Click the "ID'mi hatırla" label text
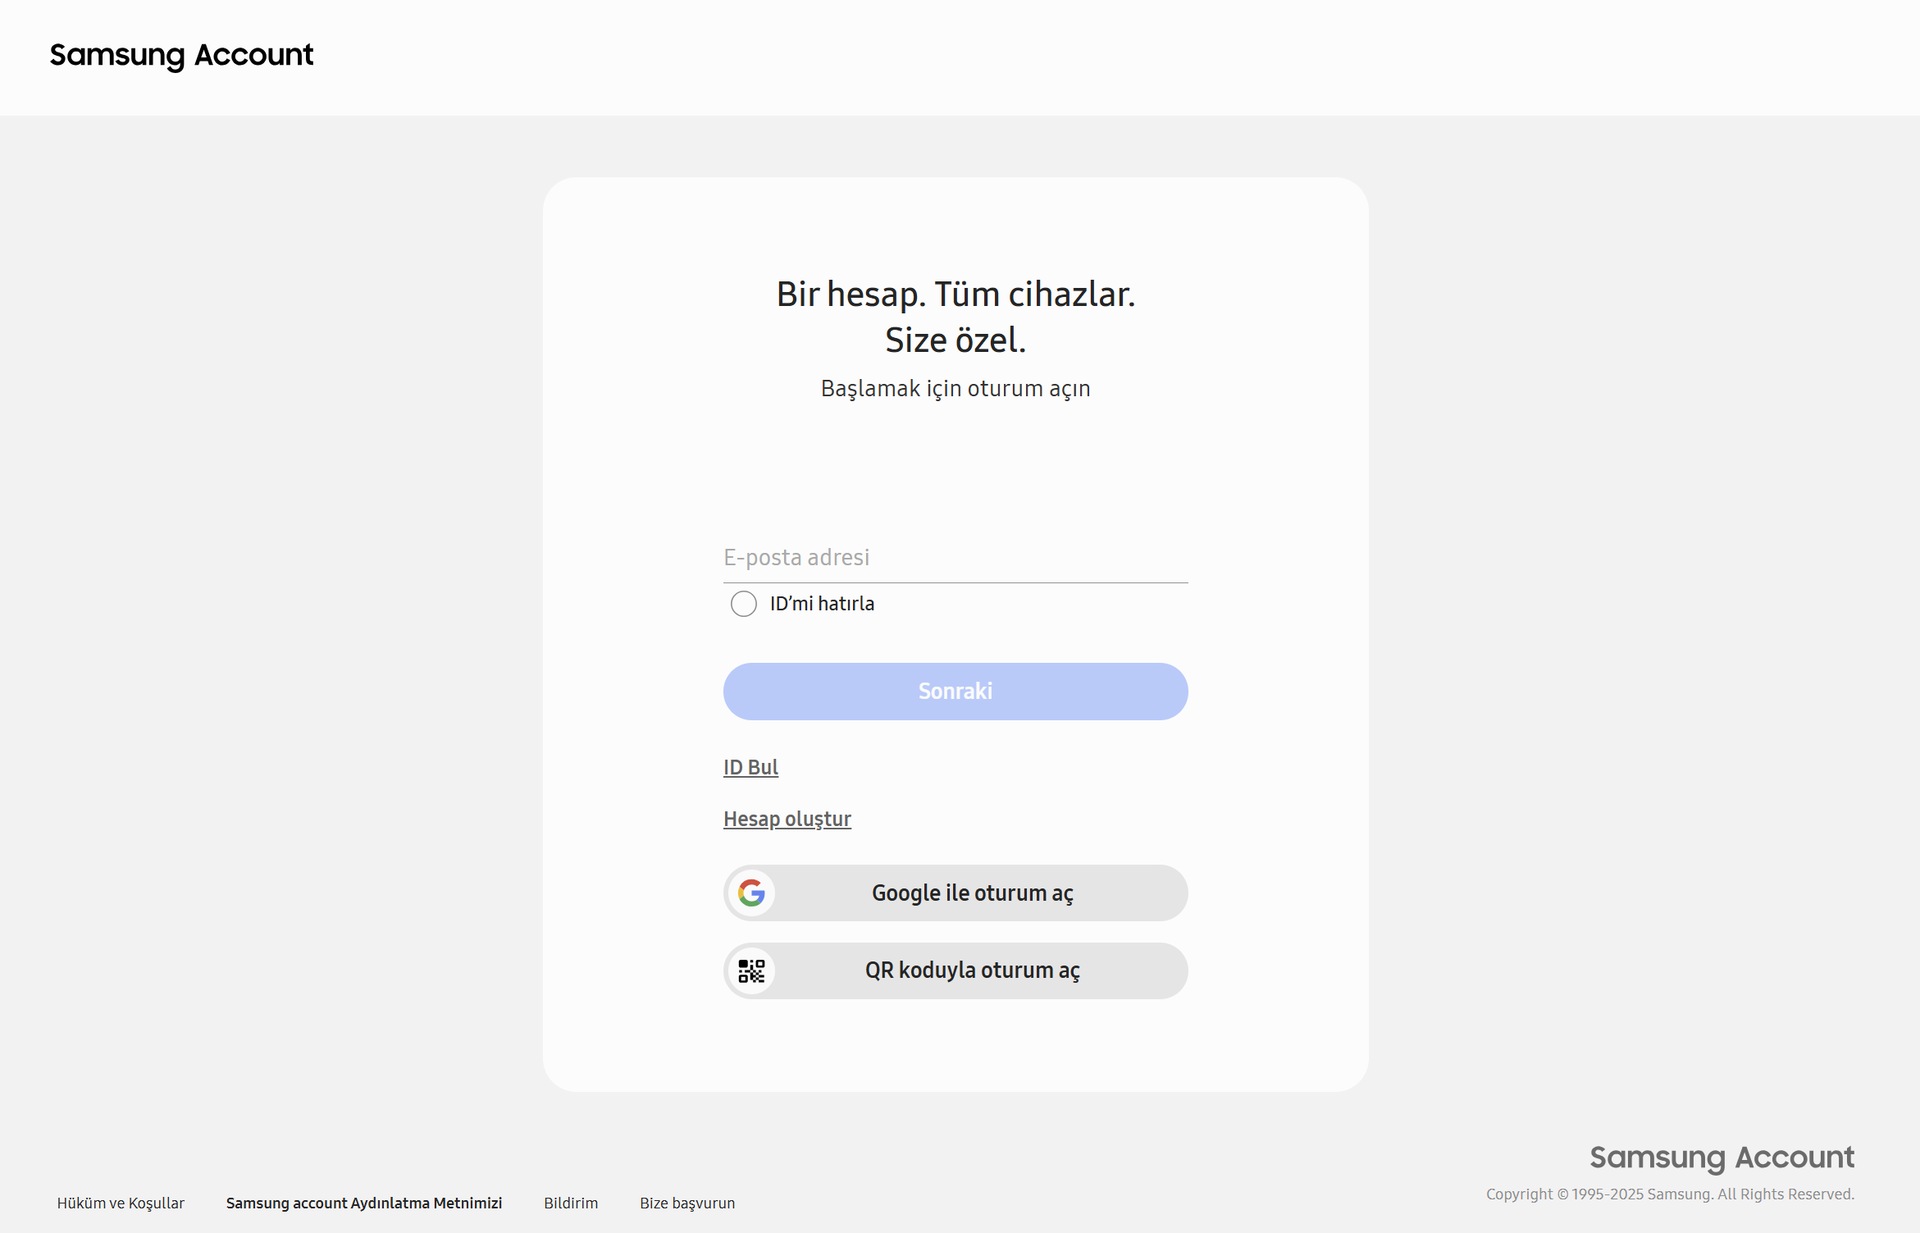The width and height of the screenshot is (1920, 1233). click(x=821, y=604)
